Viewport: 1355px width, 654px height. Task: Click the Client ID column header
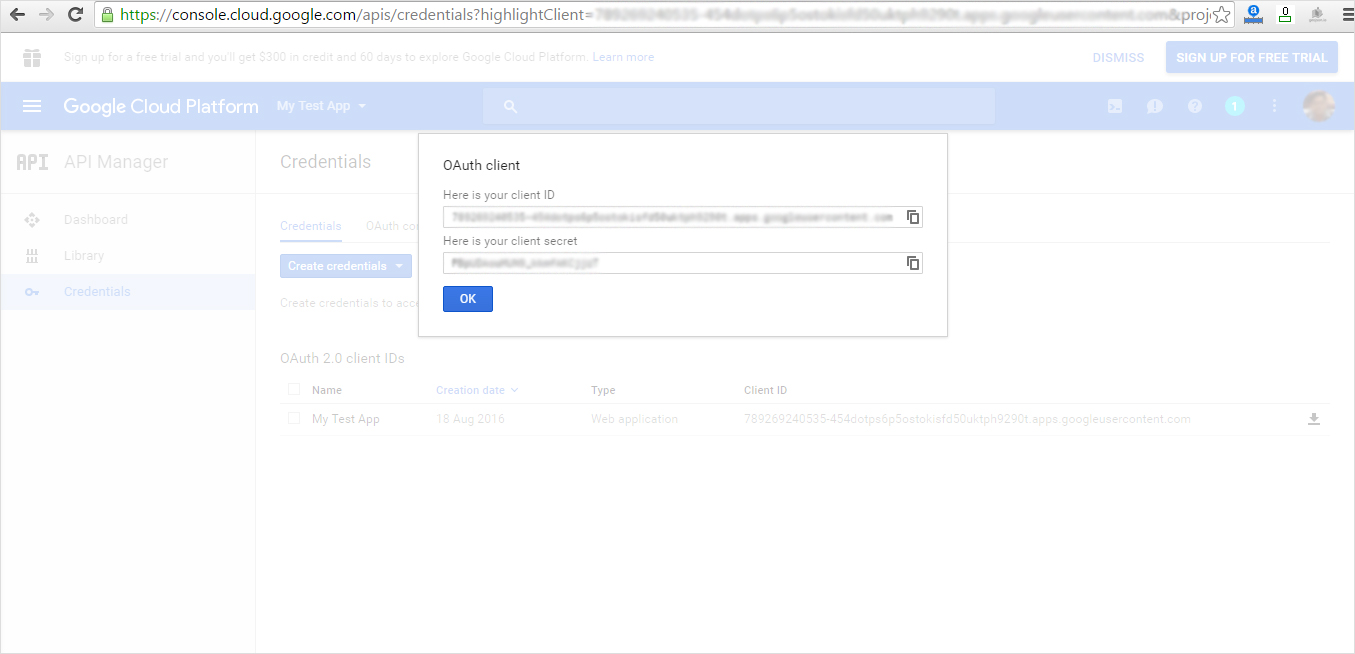click(765, 390)
